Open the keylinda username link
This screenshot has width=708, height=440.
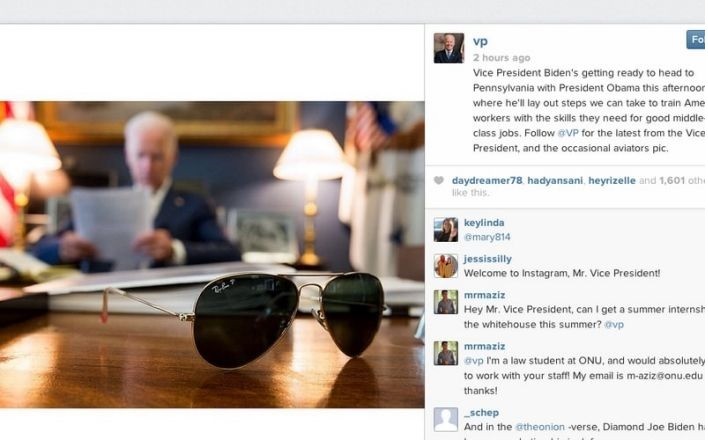click(x=484, y=223)
